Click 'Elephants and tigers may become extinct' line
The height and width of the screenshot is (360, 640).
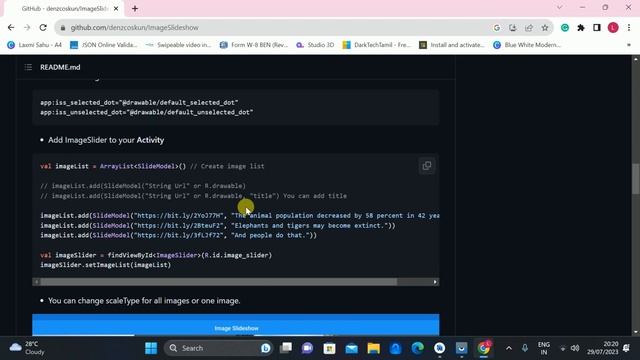(x=218, y=225)
